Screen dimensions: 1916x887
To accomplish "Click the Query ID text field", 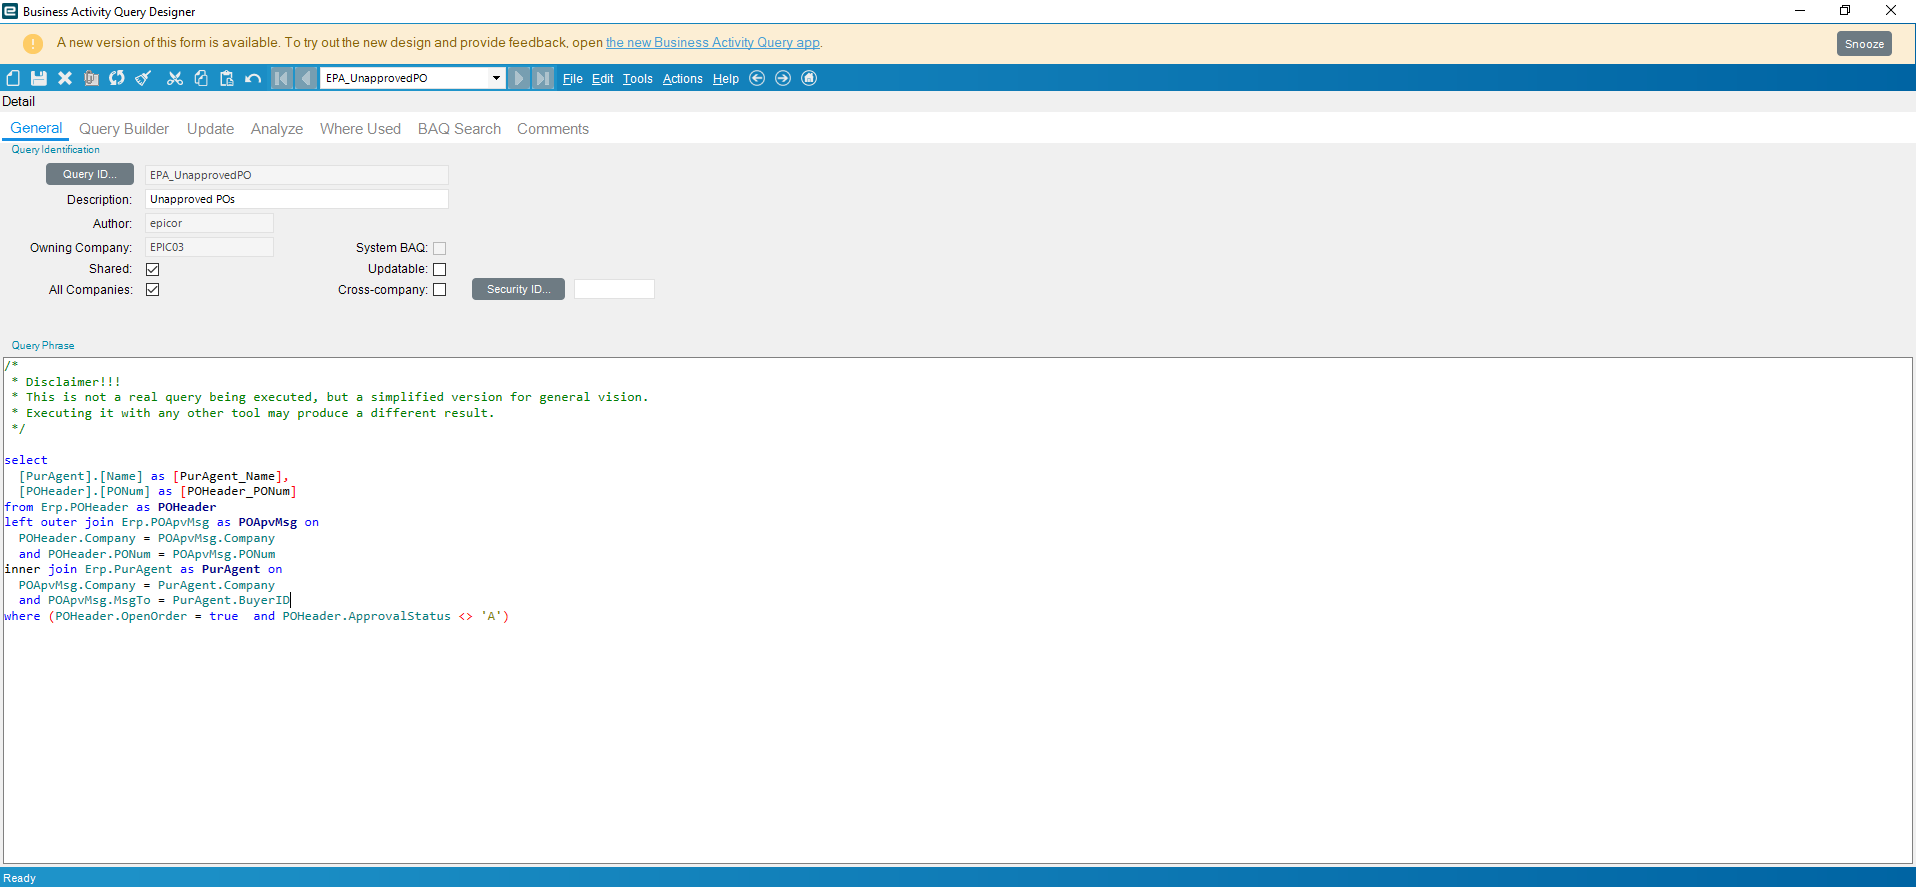I will pos(297,175).
